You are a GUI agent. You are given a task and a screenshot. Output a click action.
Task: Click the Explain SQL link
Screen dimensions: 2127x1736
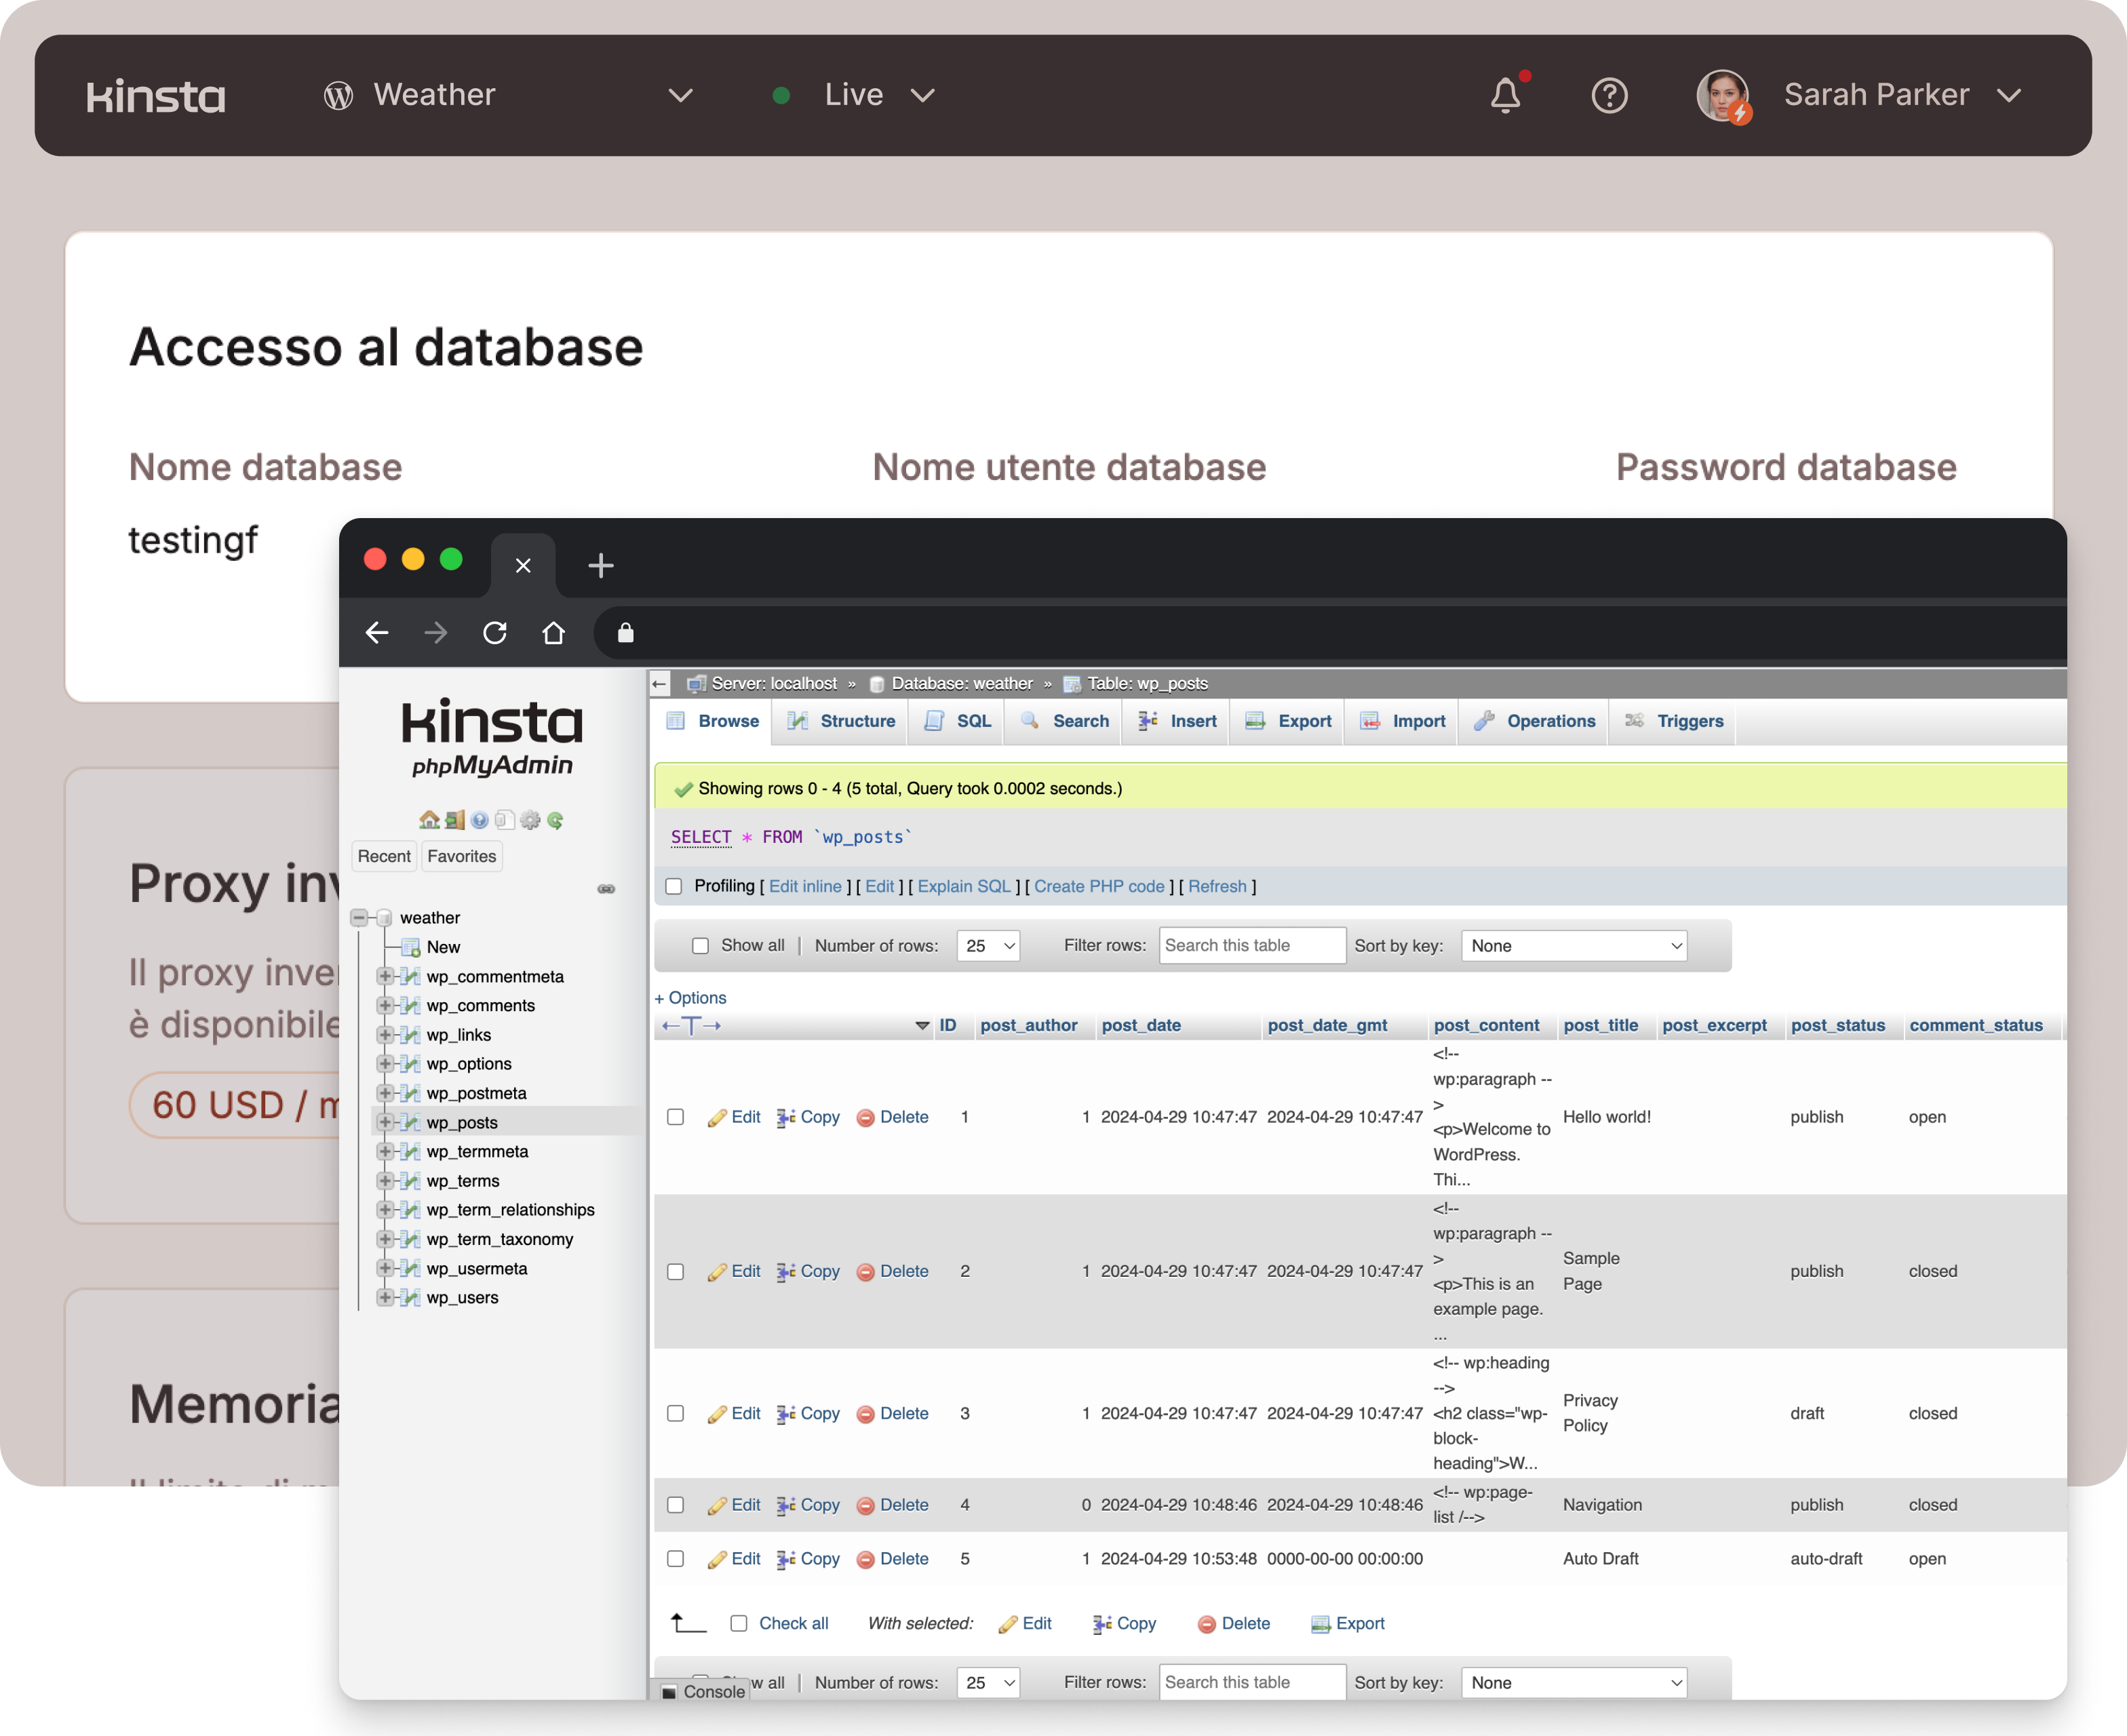(964, 887)
